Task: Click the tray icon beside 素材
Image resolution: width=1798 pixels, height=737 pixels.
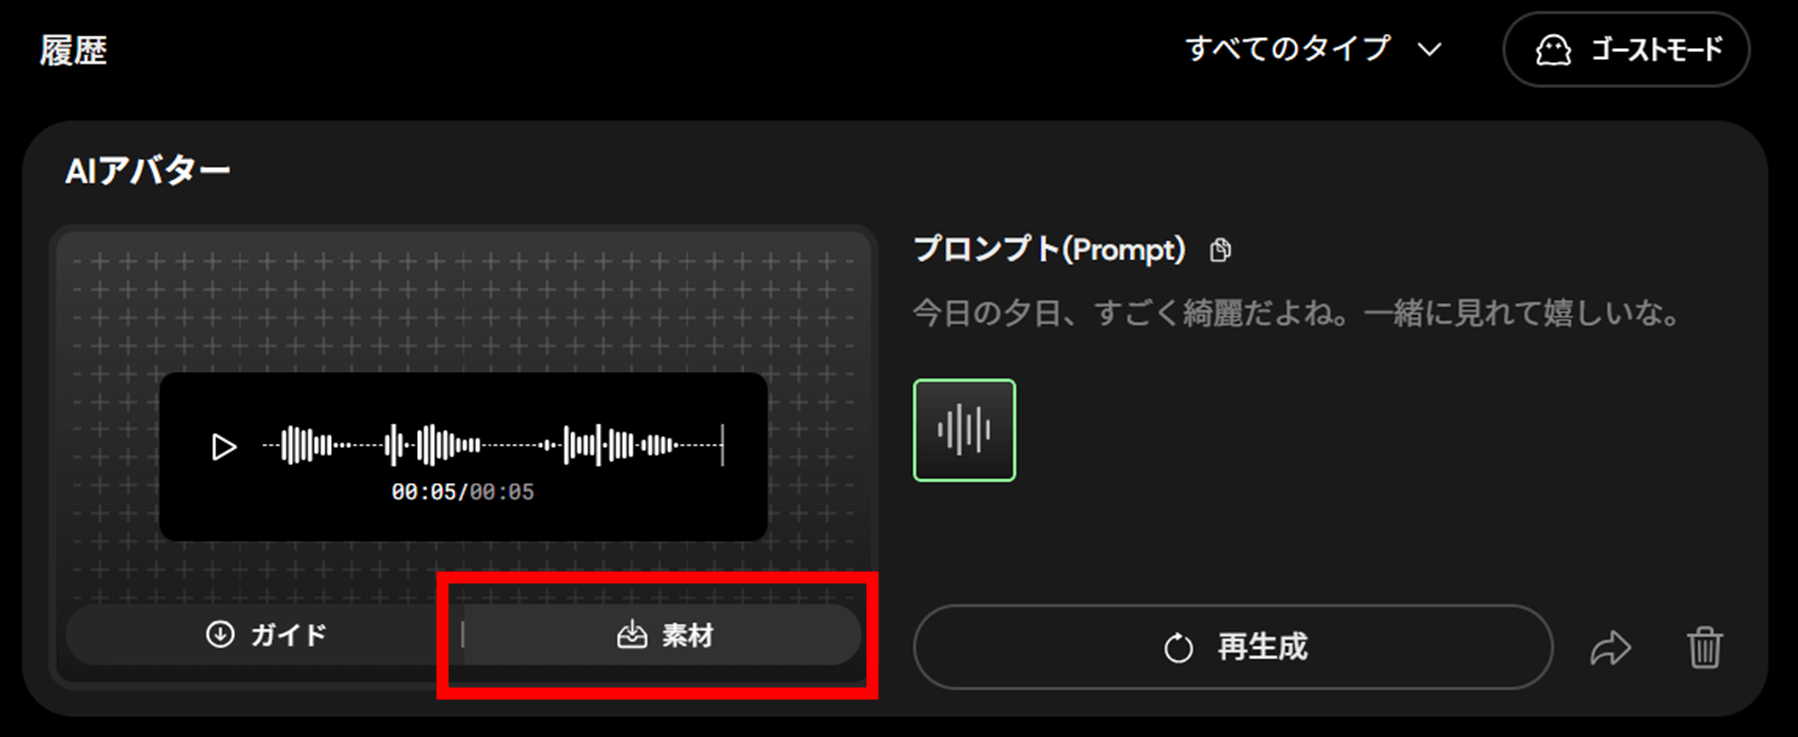Action: pyautogui.click(x=632, y=635)
